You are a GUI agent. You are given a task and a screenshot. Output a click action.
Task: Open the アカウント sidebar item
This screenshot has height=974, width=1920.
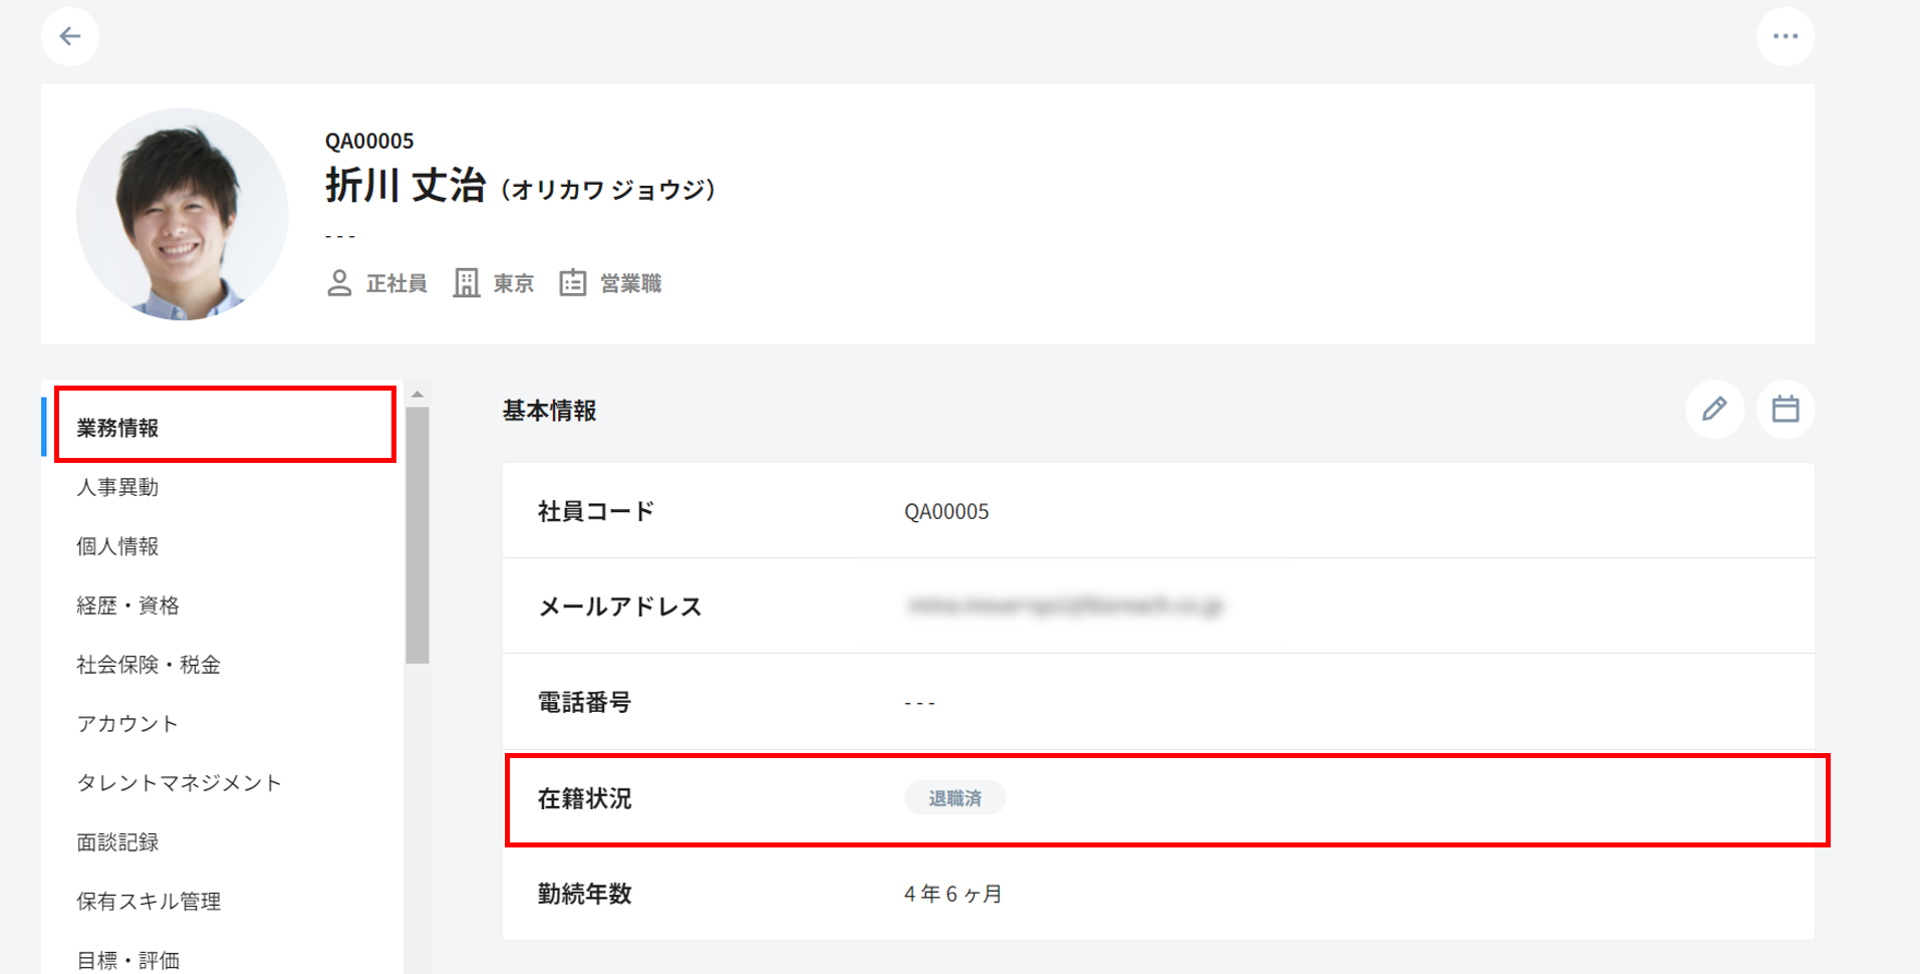point(127,724)
